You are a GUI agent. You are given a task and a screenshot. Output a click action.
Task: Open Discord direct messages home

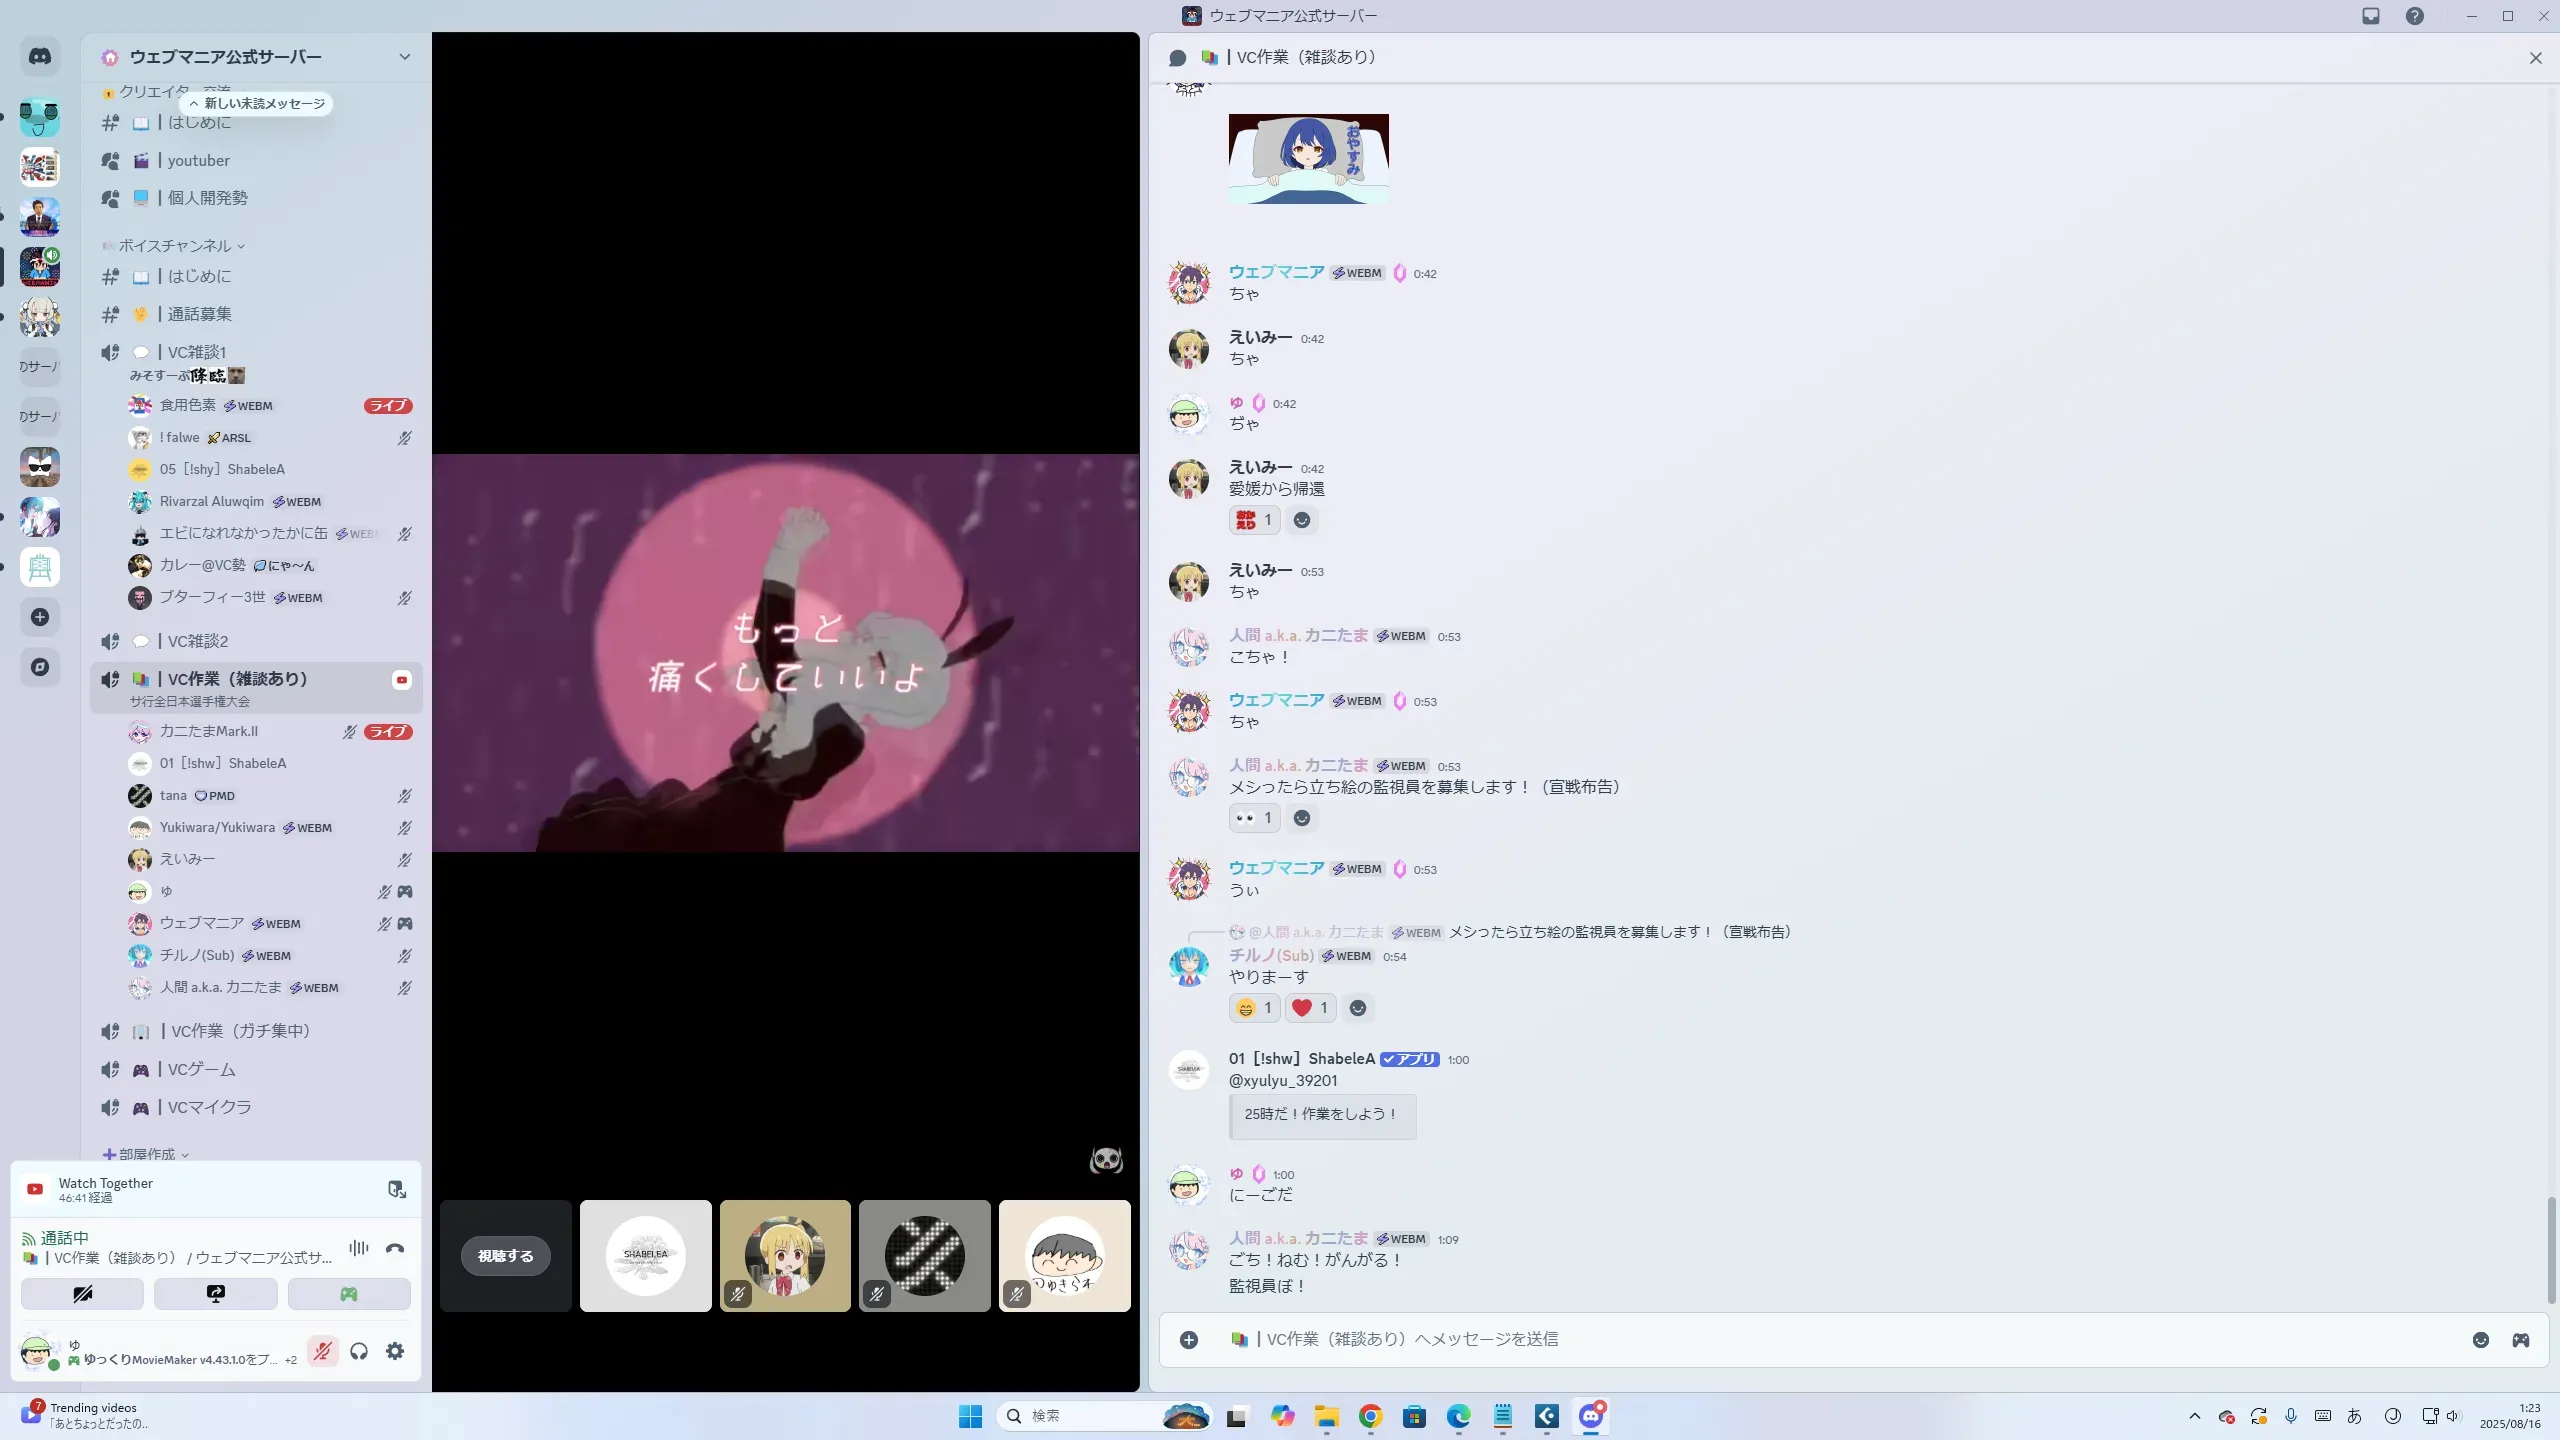pos(40,57)
